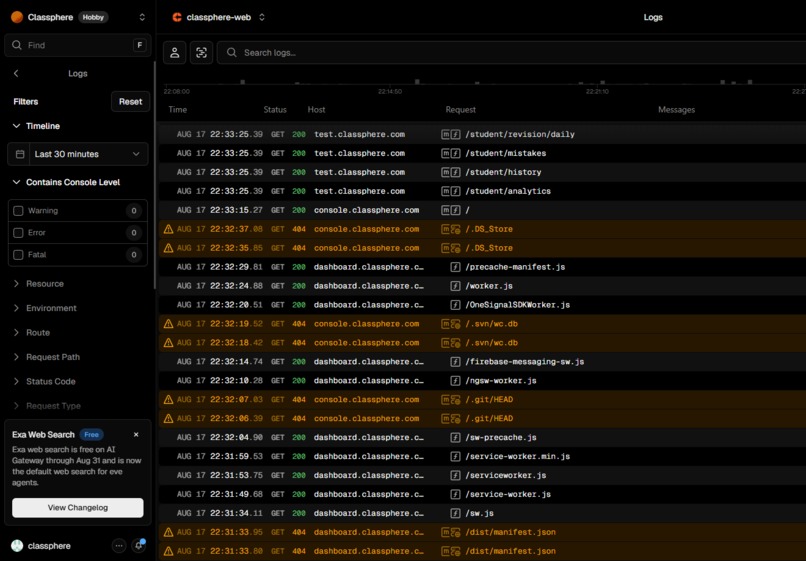The image size is (806, 561).
Task: Click function icon on the / root row
Action: coord(455,210)
